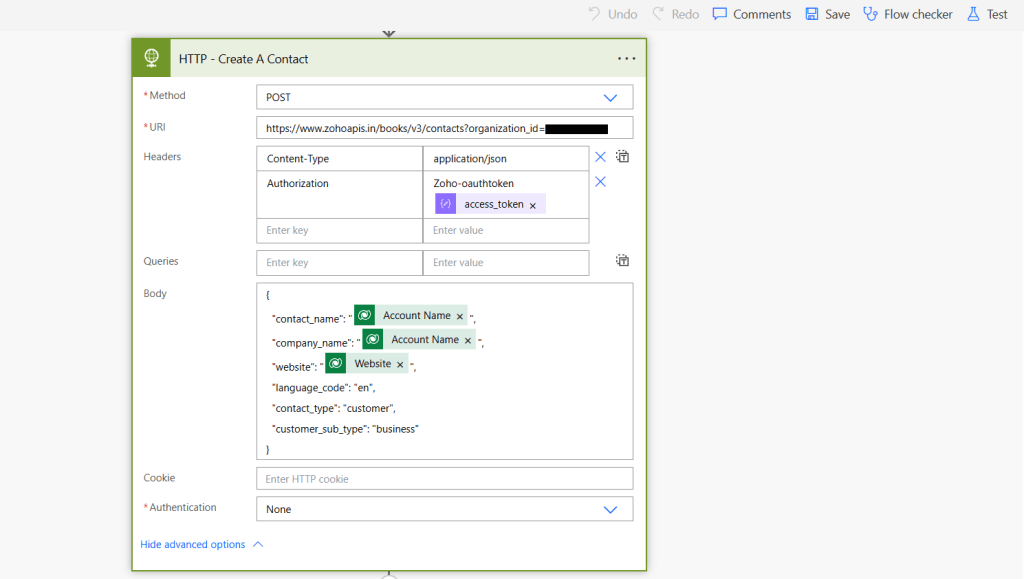1024x579 pixels.
Task: Remove the Website dynamic content token
Action: click(x=400, y=365)
